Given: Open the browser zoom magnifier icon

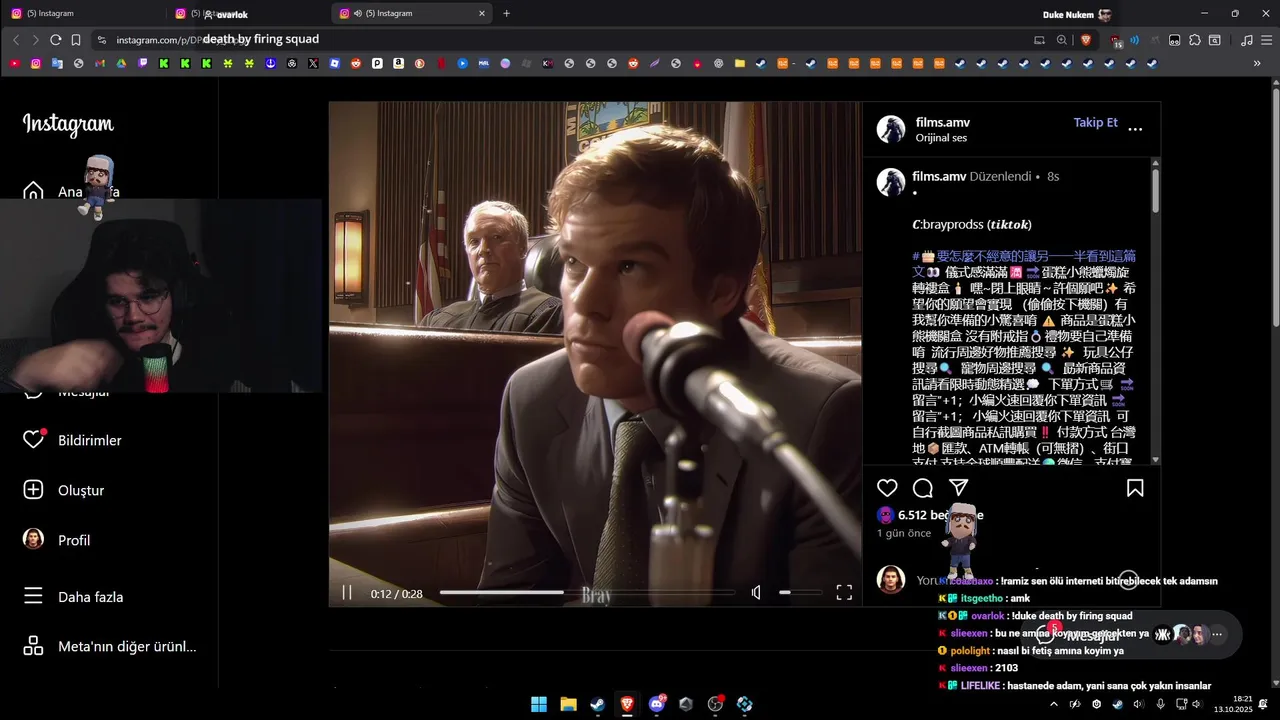Looking at the screenshot, I should point(1062,40).
